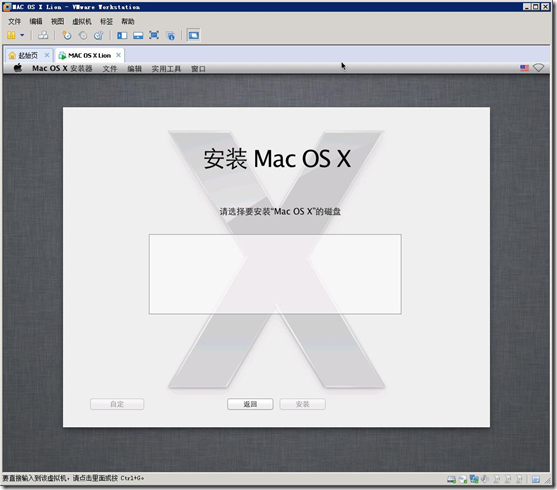Click the Wi-Fi status icon in Mac menu bar
Viewport: 557px width, 490px height.
tap(539, 68)
